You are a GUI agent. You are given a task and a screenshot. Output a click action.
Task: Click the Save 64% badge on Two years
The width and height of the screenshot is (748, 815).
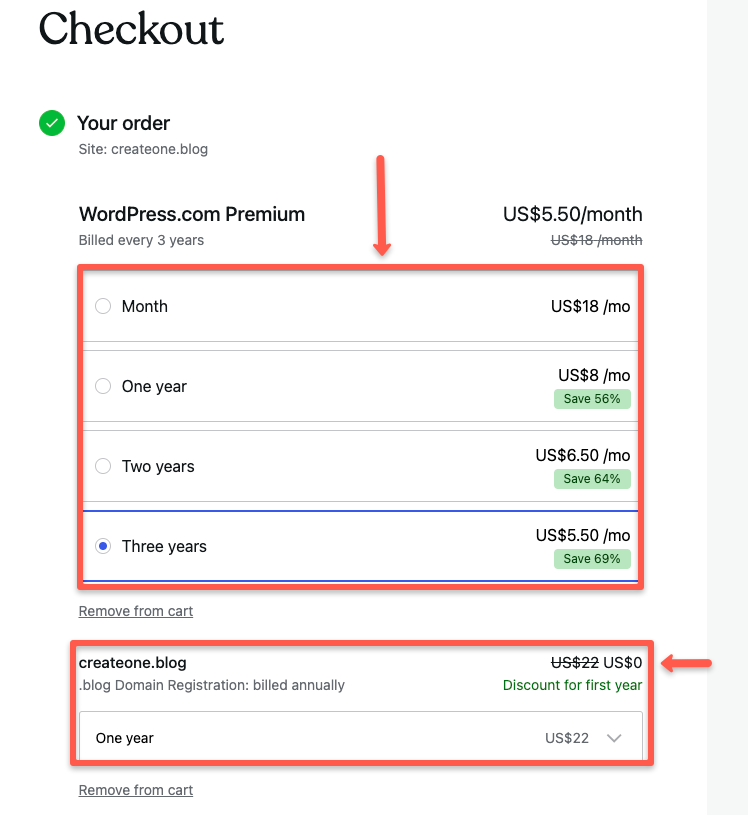[x=592, y=478]
